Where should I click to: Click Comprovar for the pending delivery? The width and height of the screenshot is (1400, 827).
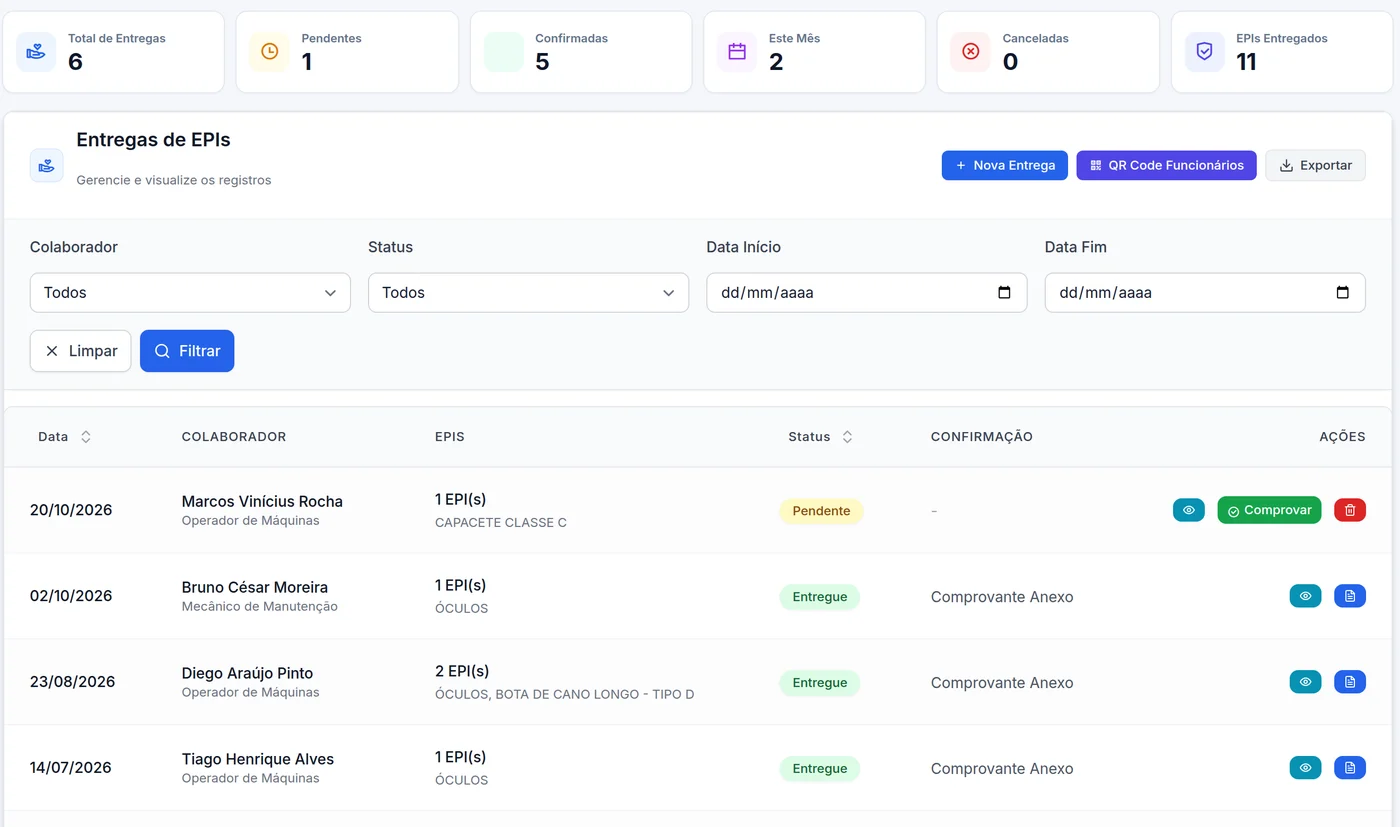[x=1269, y=510]
